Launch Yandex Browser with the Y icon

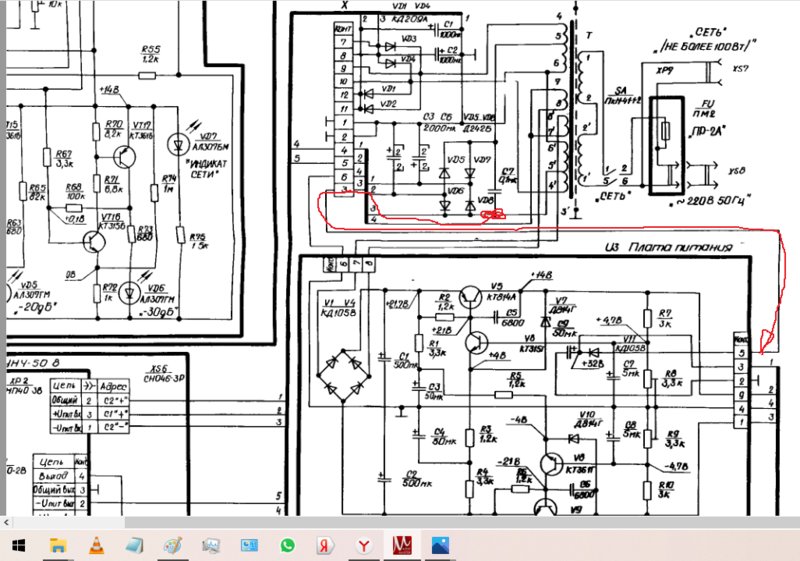pos(364,546)
